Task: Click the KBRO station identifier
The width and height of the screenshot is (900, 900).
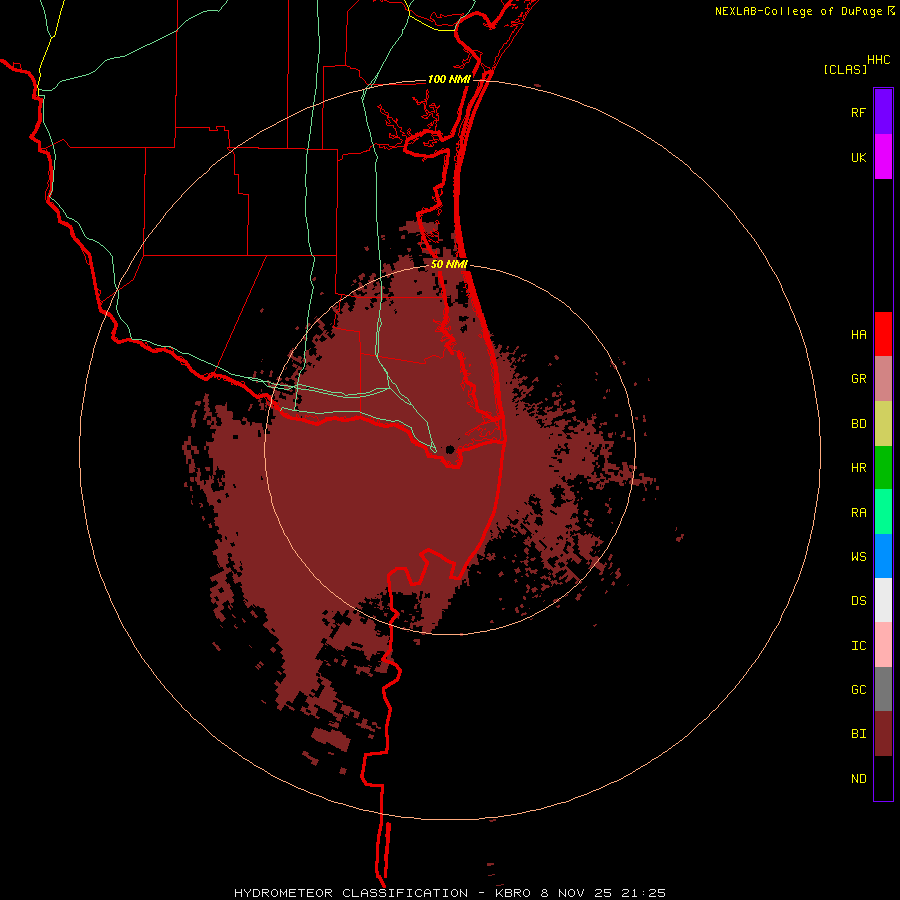Action: pos(514,893)
